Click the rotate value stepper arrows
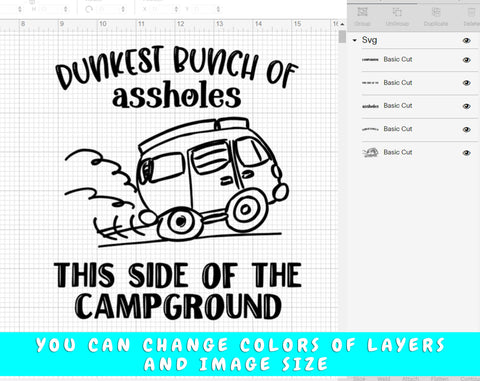 pos(123,9)
